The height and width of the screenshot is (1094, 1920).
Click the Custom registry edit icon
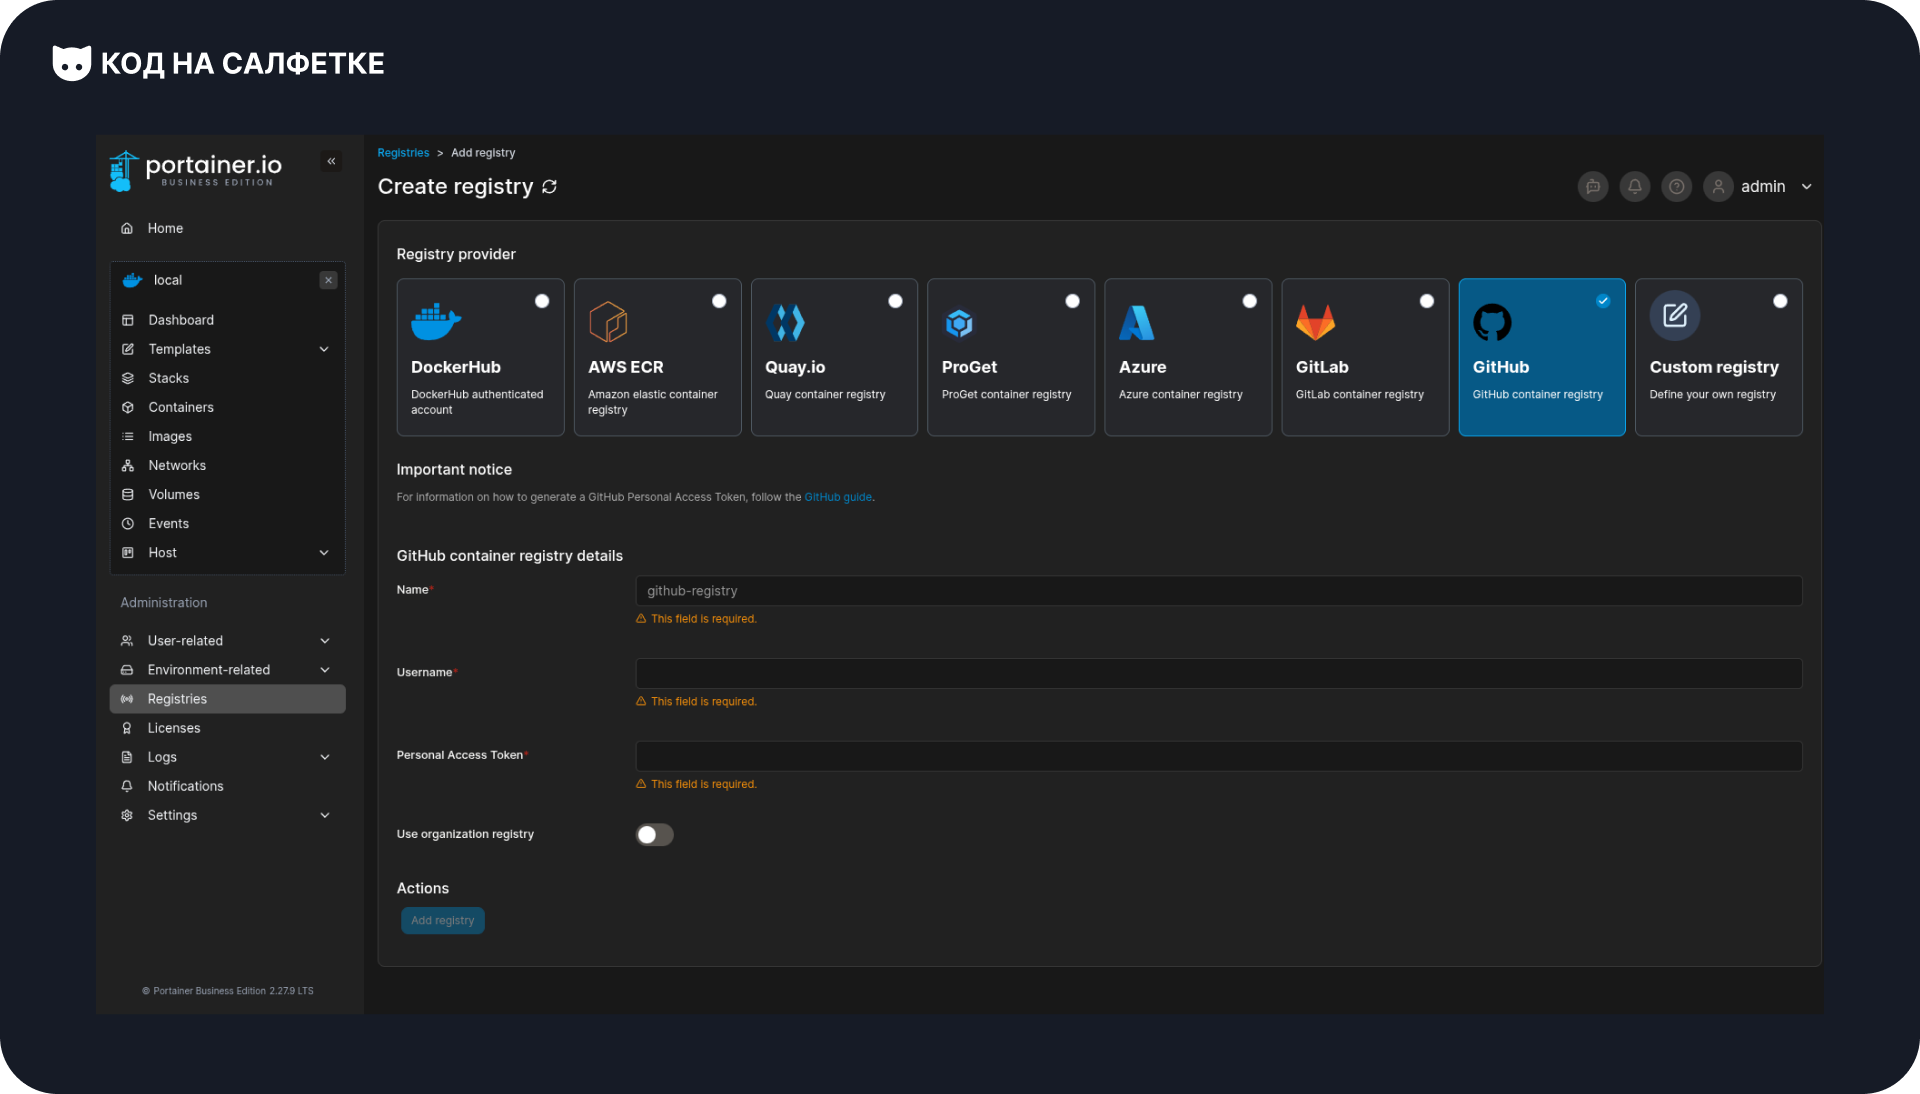[1675, 316]
